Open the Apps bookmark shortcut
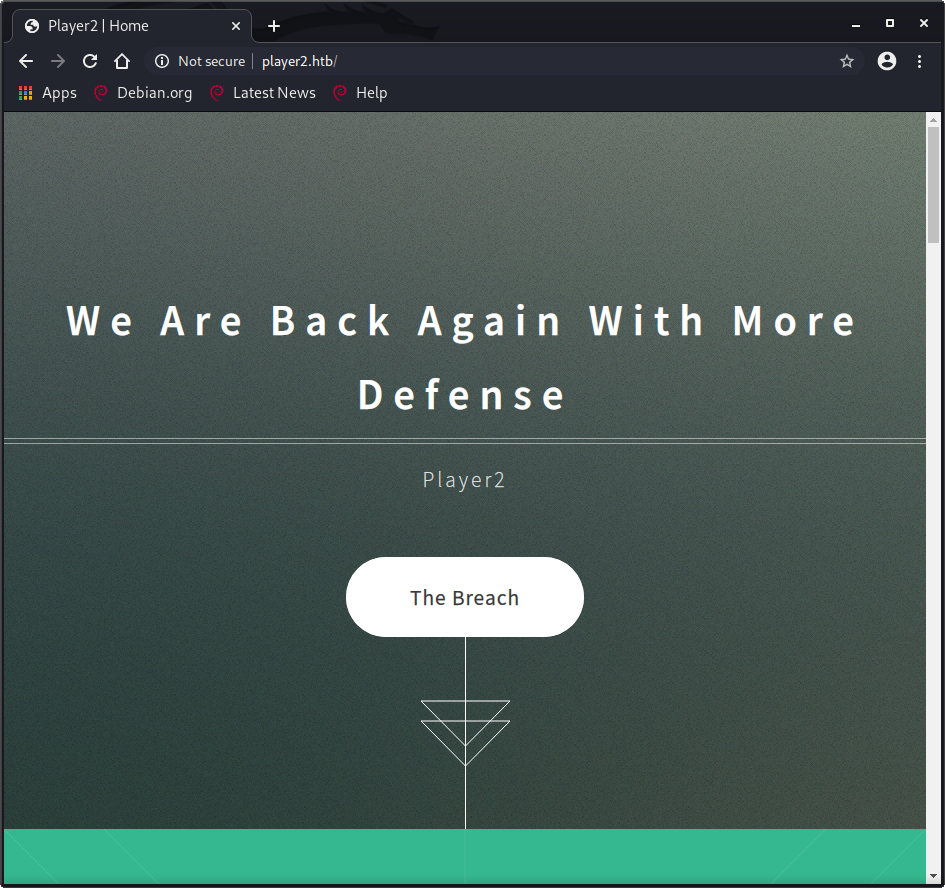Image resolution: width=945 pixels, height=888 pixels. tap(48, 93)
